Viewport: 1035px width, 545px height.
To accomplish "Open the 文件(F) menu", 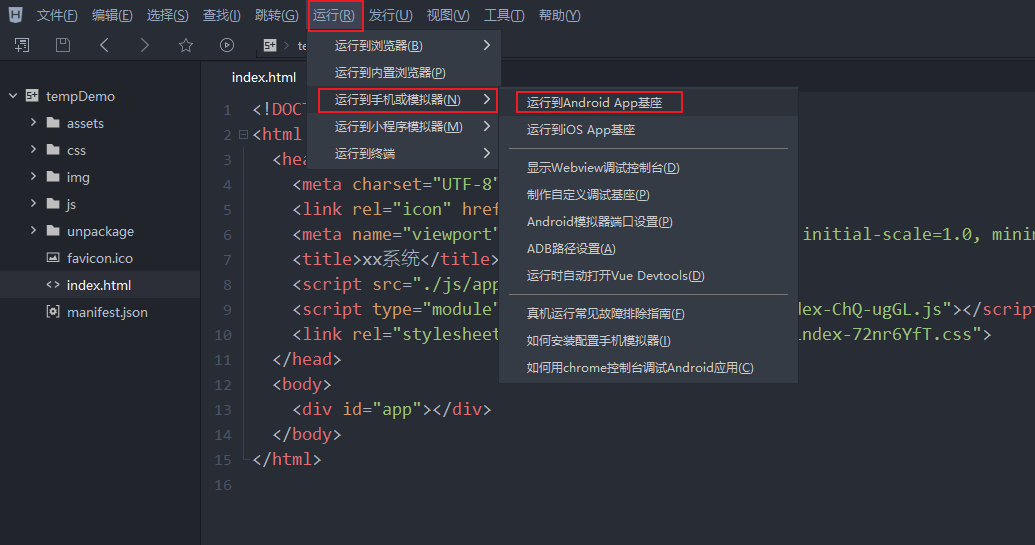I will 57,15.
